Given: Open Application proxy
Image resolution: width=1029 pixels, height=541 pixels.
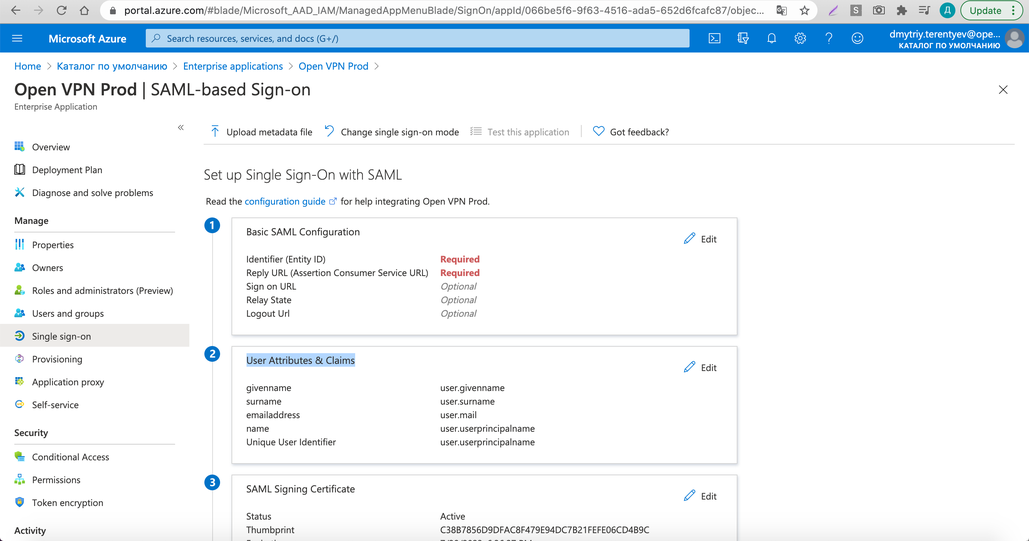Looking at the screenshot, I should (x=68, y=382).
